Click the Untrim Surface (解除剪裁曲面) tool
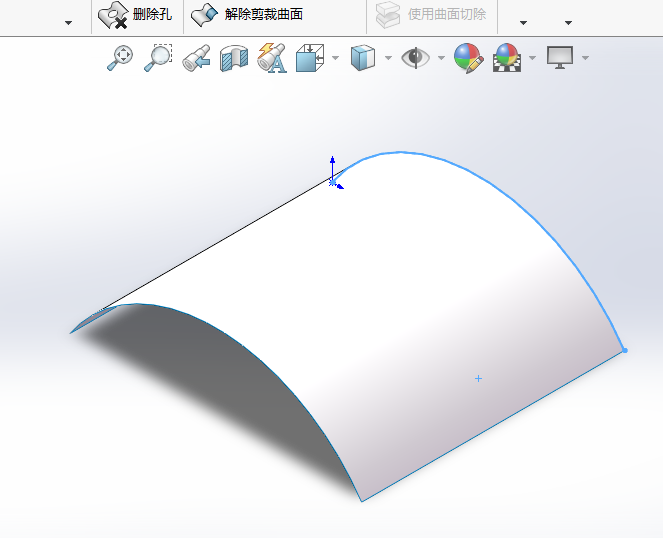The image size is (663, 538). coord(247,15)
